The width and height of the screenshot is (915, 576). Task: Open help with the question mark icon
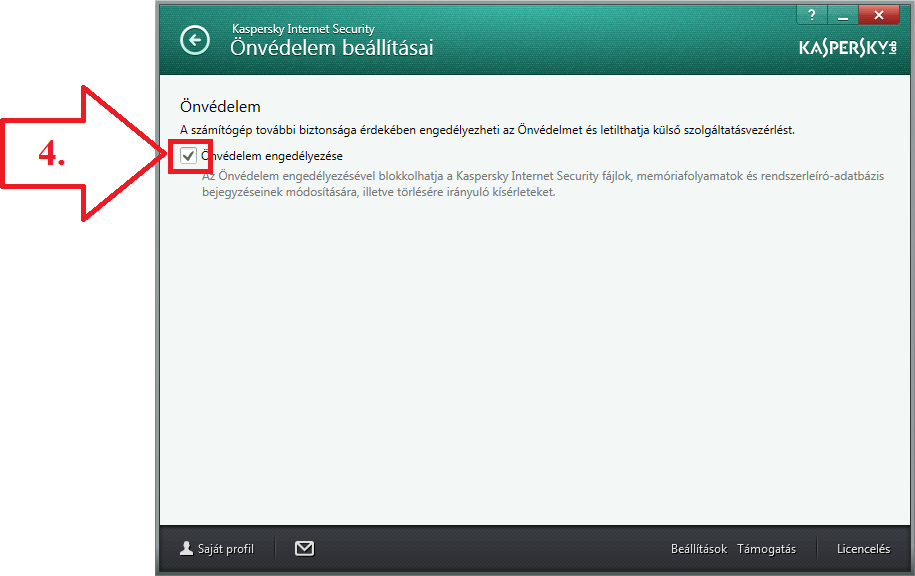[x=811, y=15]
